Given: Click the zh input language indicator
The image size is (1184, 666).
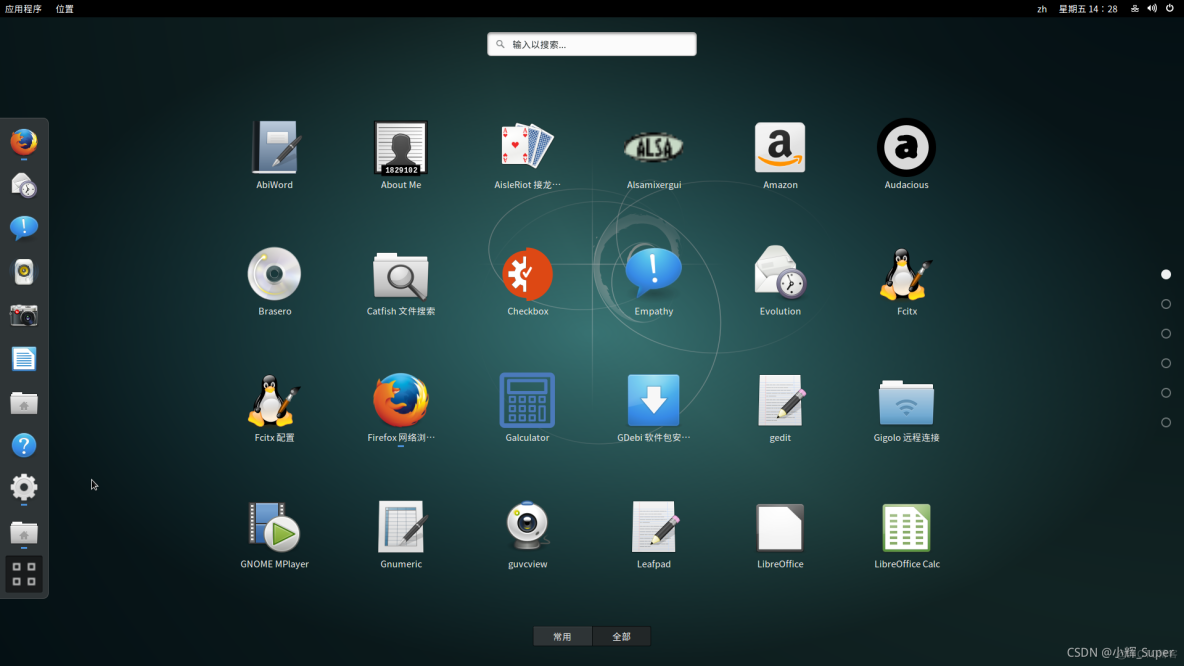Looking at the screenshot, I should (x=1042, y=9).
